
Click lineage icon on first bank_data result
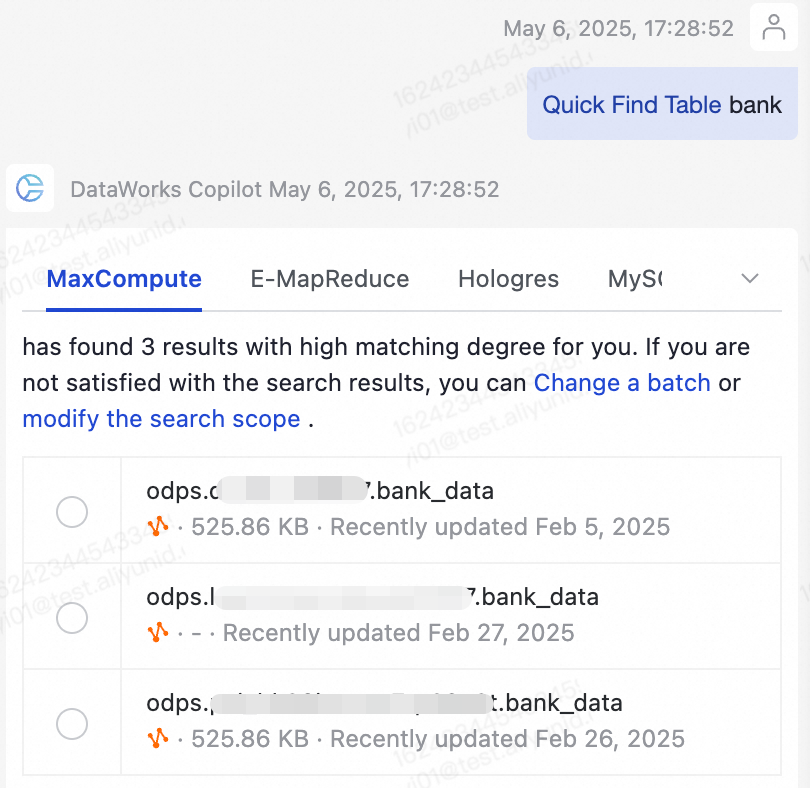[157, 526]
